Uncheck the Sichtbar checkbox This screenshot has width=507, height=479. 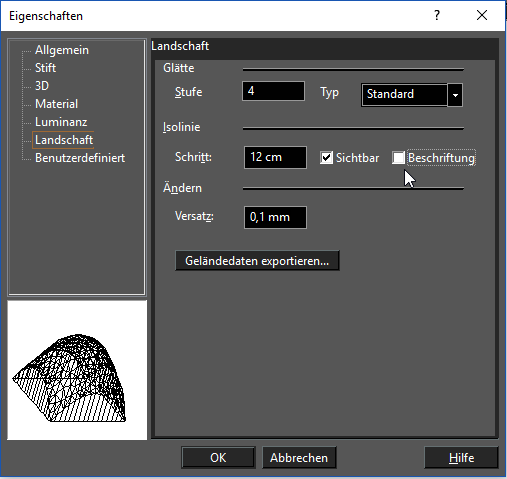tap(326, 158)
